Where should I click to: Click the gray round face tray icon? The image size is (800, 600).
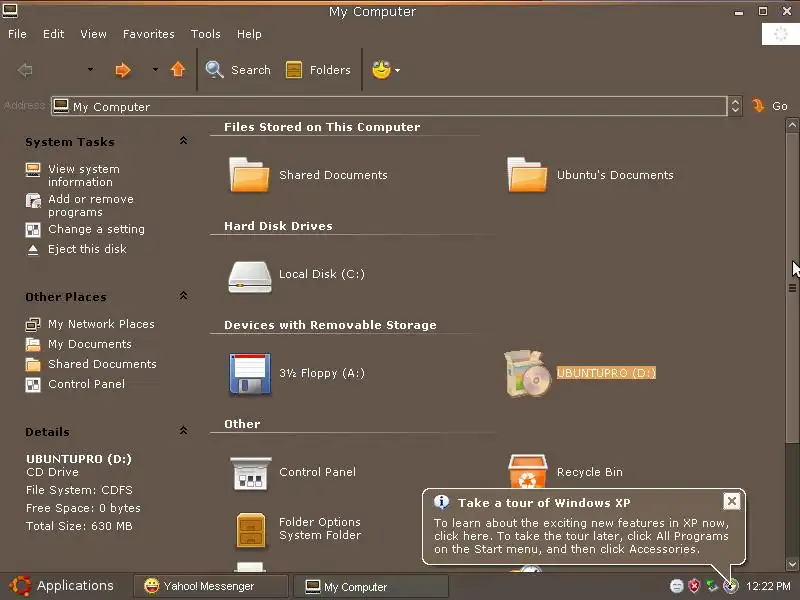677,586
